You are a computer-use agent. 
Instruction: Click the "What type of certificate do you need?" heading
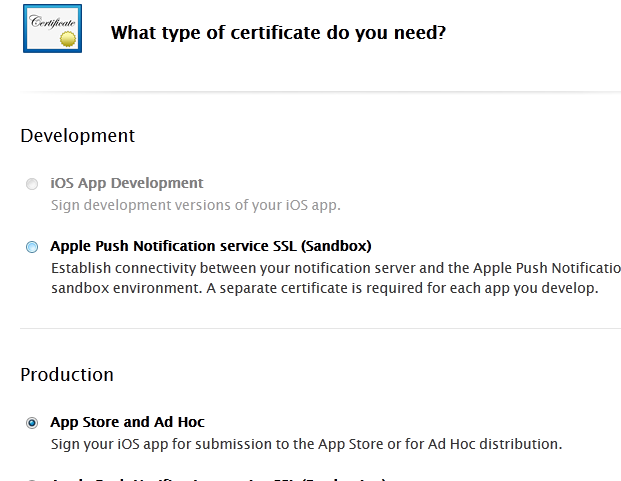(x=278, y=32)
